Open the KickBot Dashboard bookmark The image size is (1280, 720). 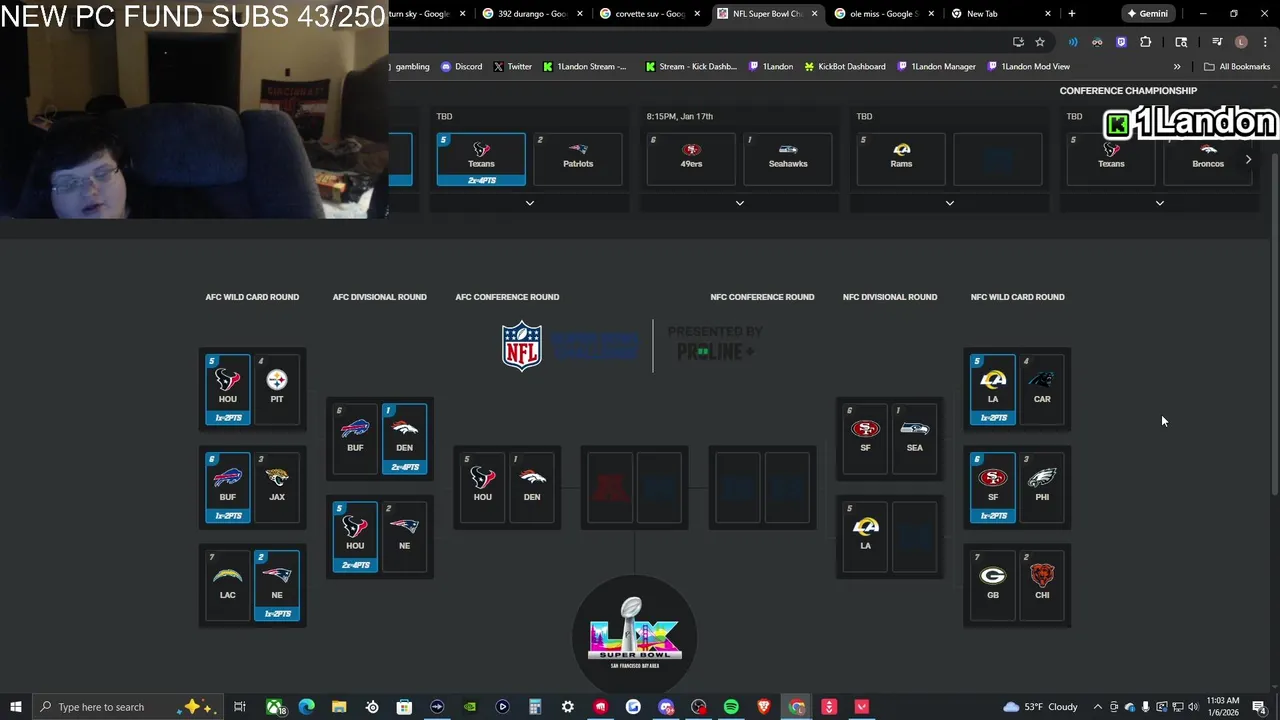845,67
